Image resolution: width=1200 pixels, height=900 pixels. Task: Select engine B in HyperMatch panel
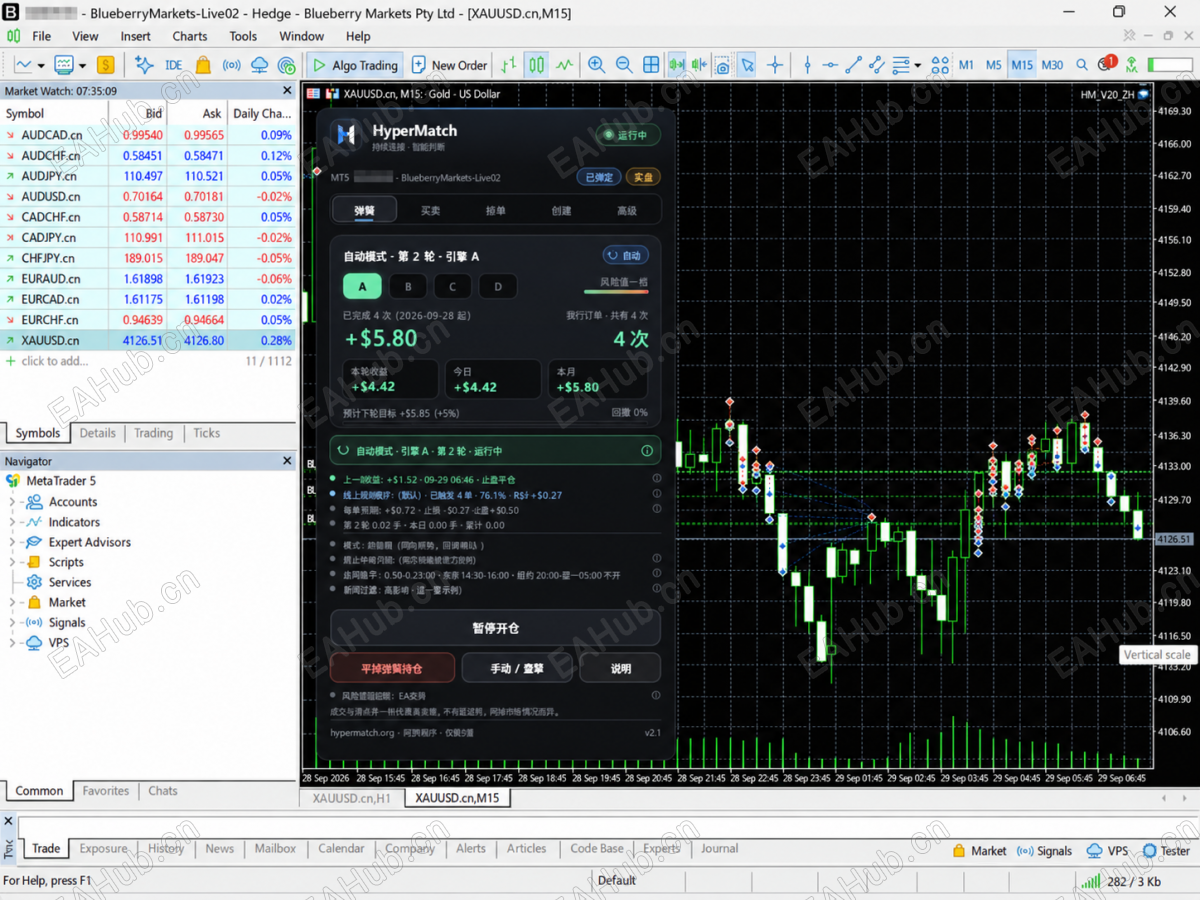click(408, 287)
